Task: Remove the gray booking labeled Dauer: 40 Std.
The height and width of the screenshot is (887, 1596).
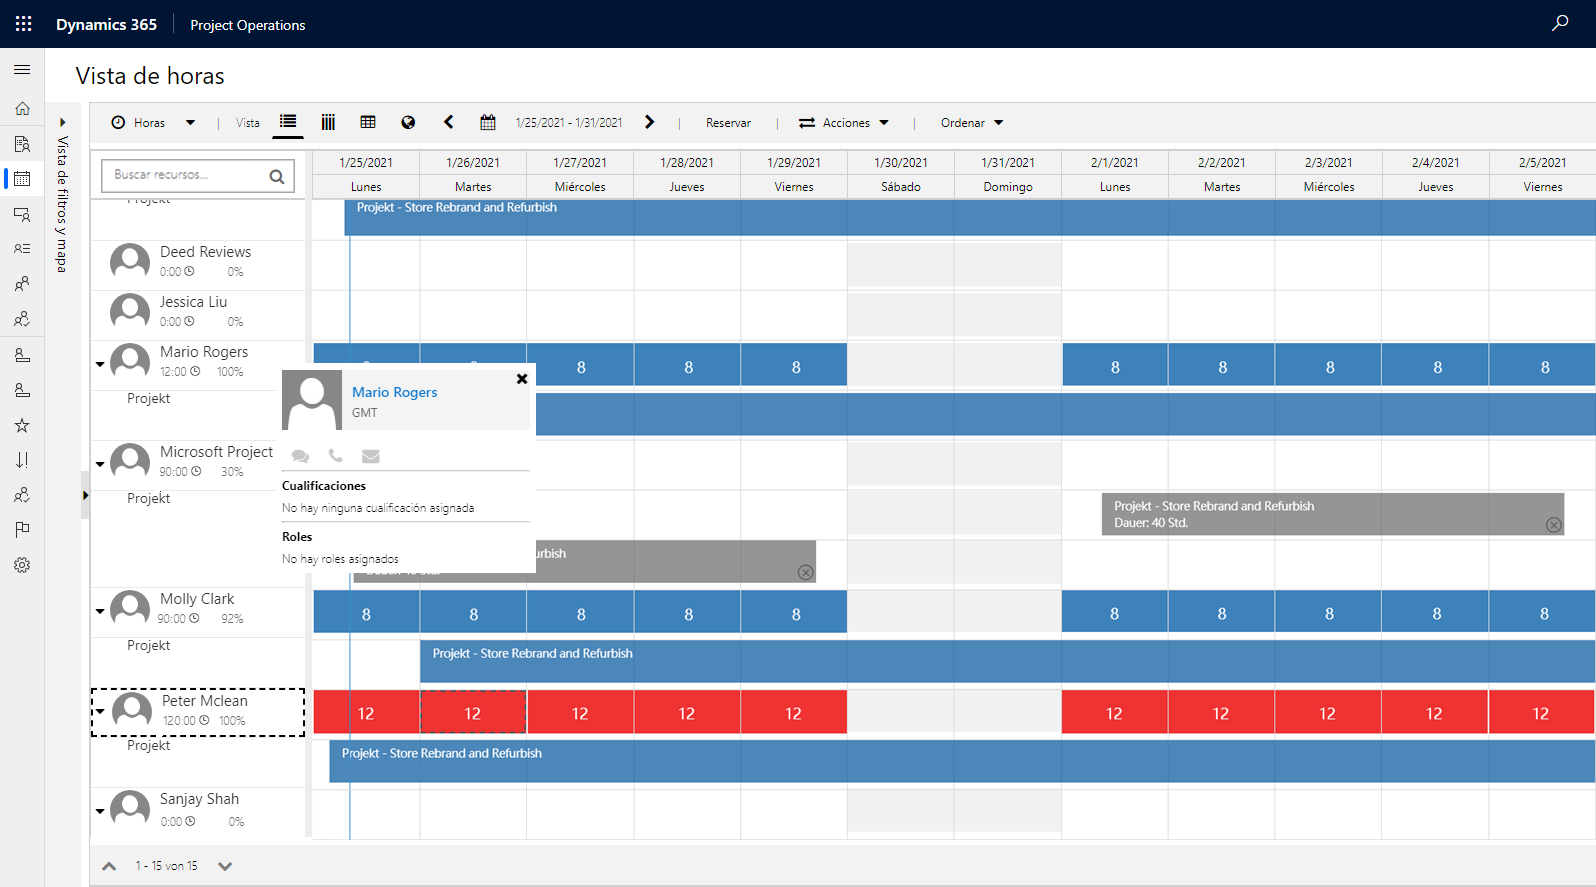Action: coord(1554,525)
